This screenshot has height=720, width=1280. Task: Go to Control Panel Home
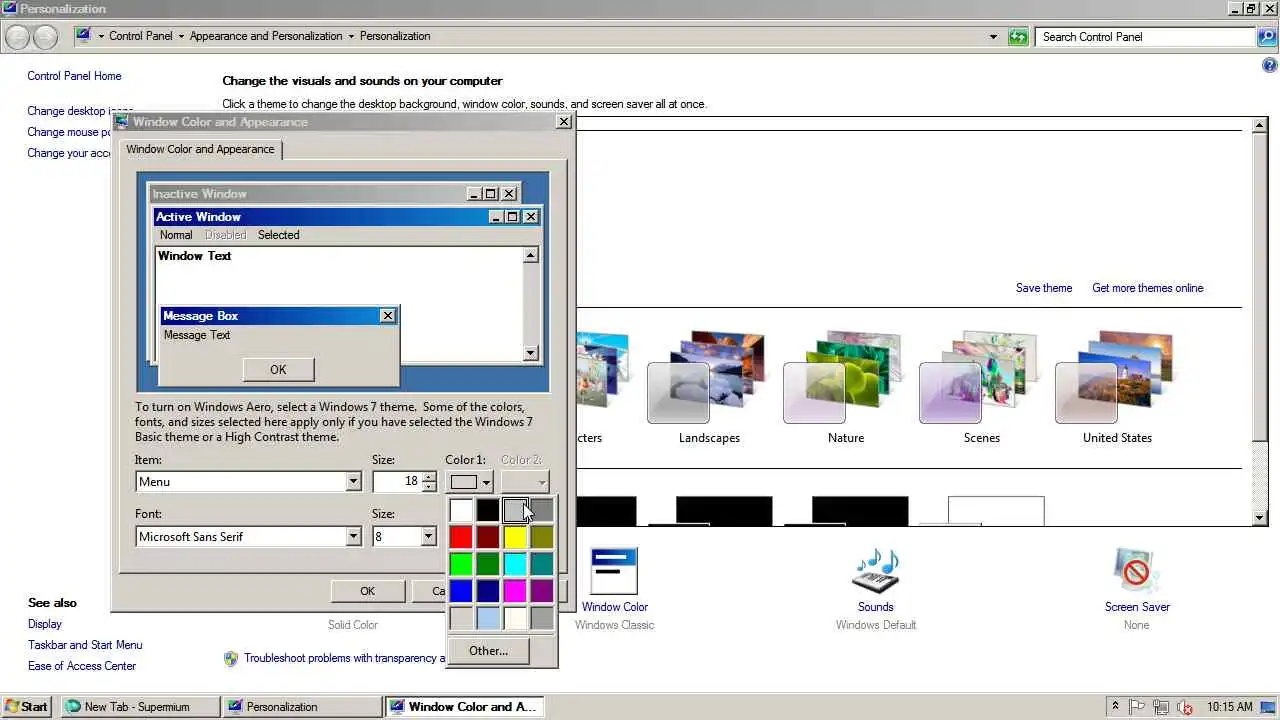74,76
